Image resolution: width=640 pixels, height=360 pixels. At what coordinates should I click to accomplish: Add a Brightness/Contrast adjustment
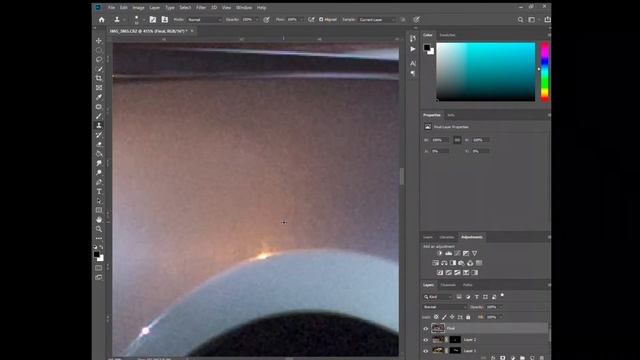click(440, 253)
